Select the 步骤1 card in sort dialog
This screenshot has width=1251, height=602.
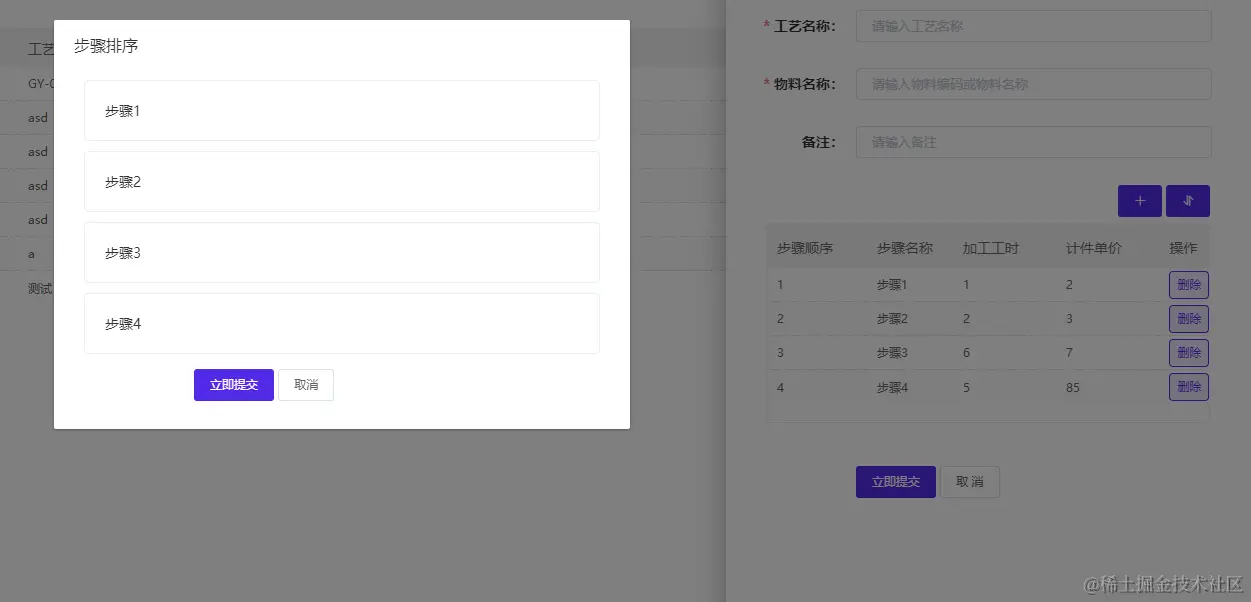[342, 111]
